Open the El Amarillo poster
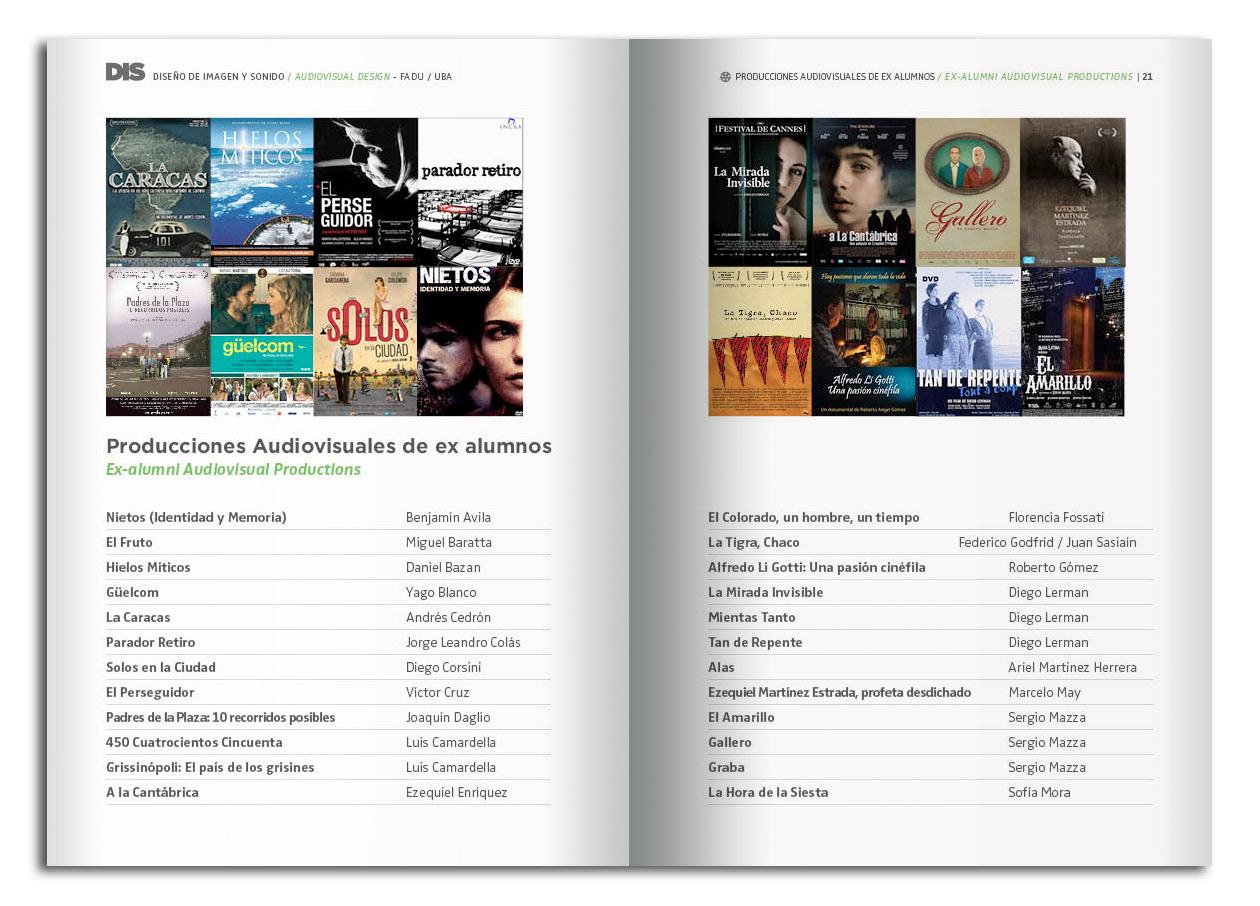 point(1073,341)
